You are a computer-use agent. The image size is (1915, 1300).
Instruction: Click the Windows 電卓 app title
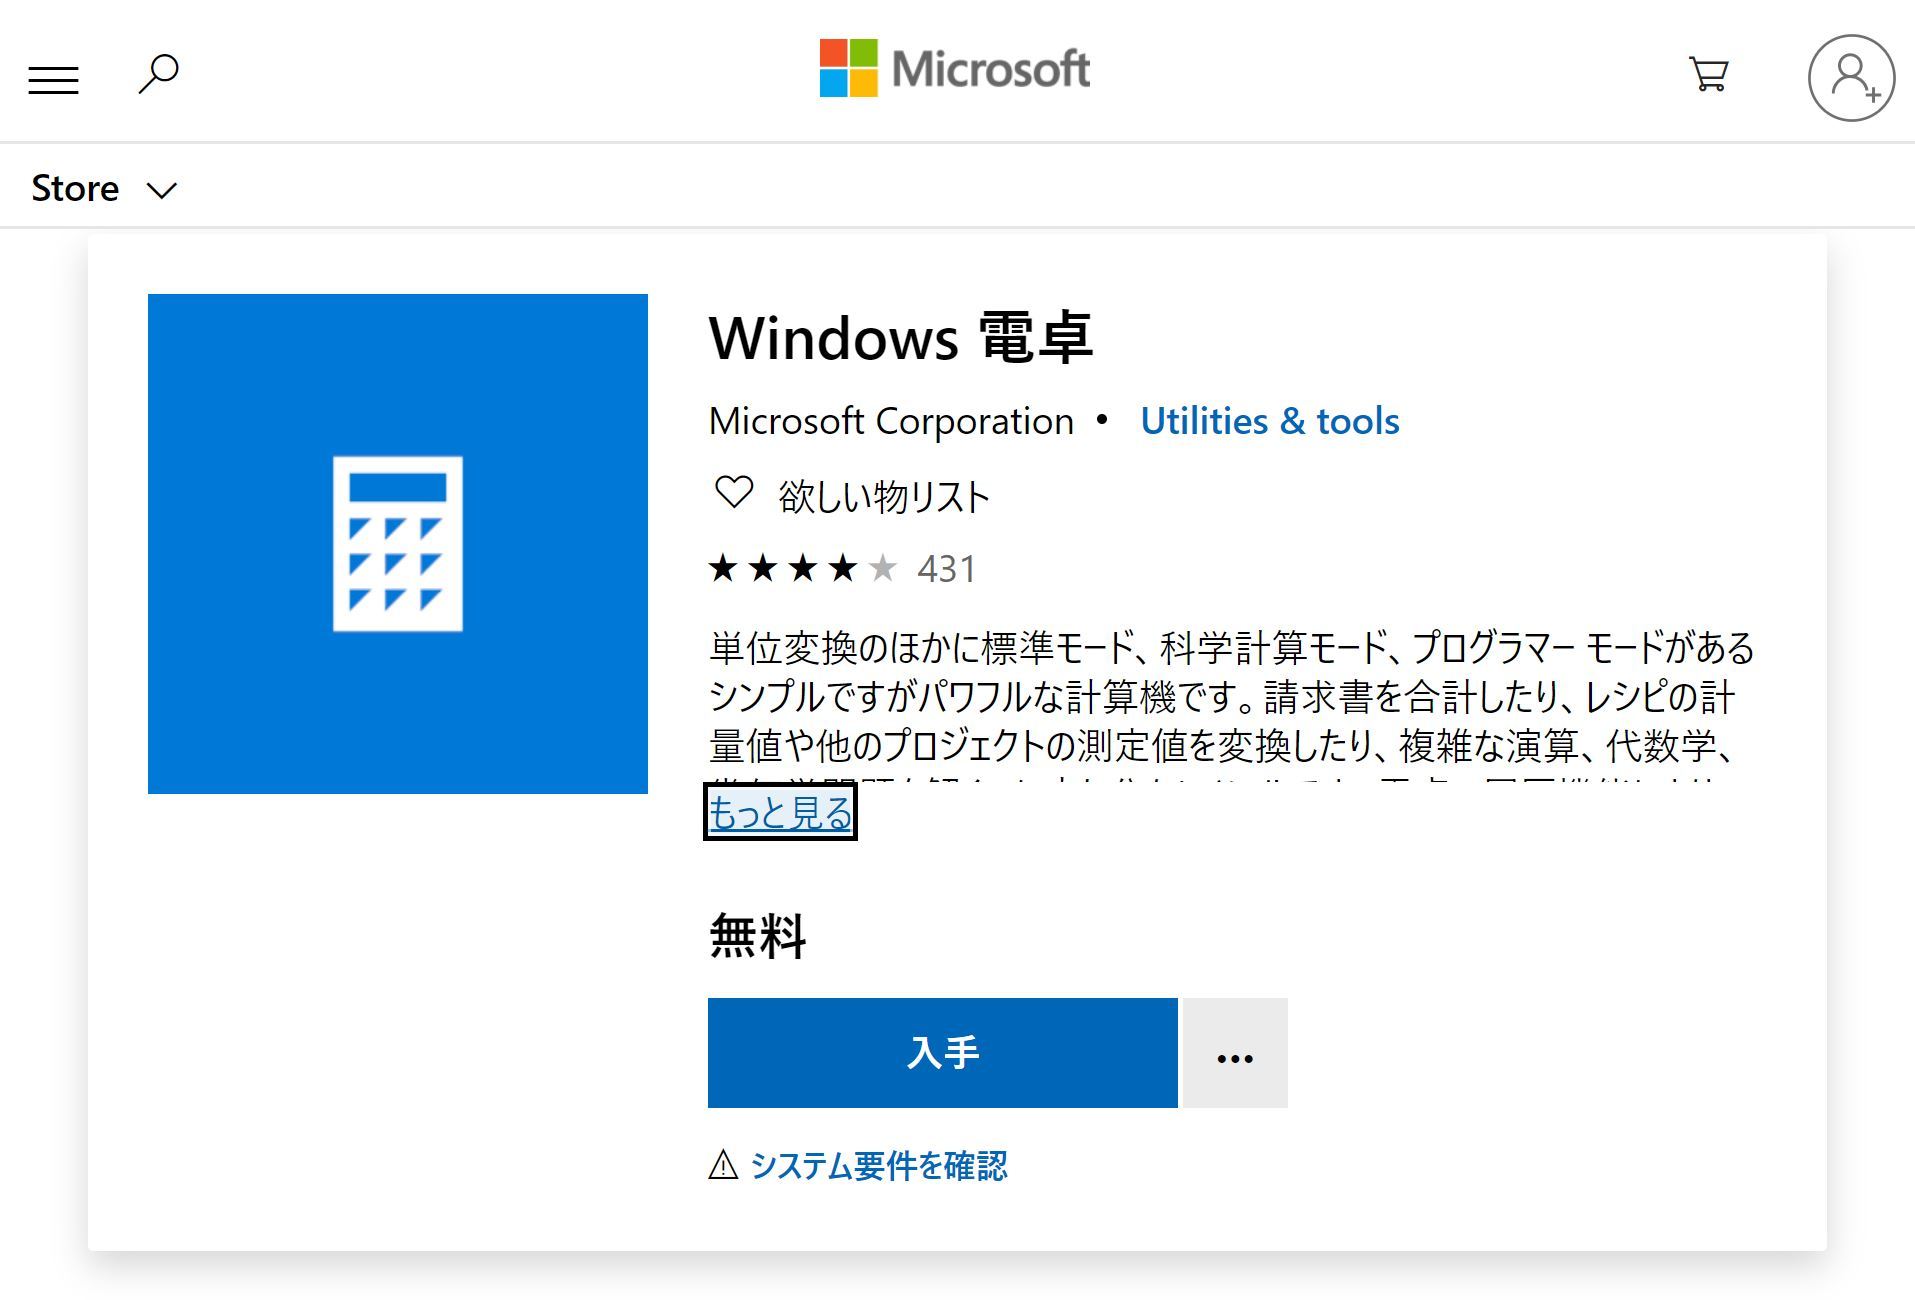(x=900, y=338)
